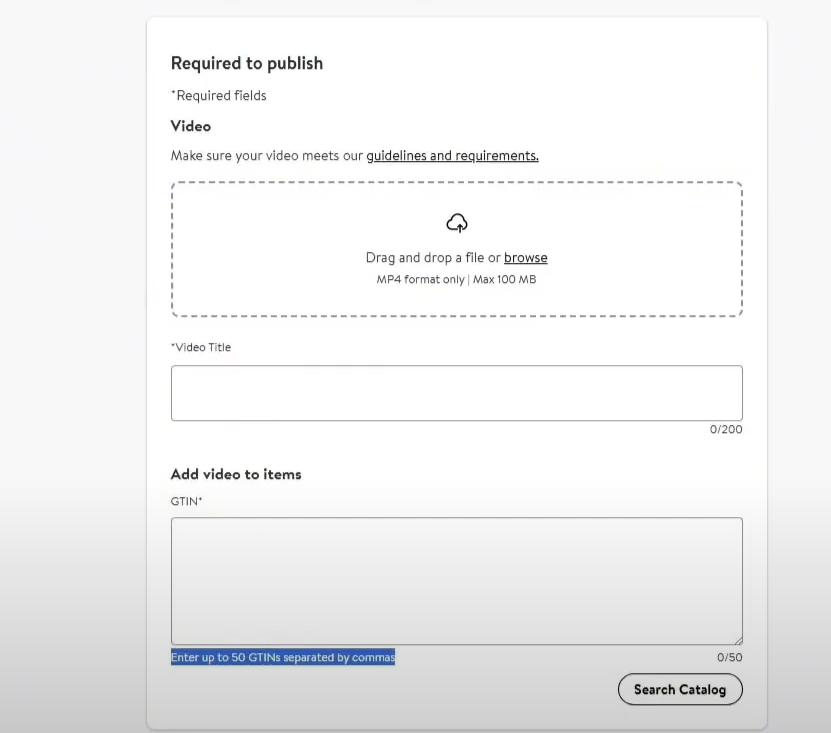831x733 pixels.
Task: Focus the Video Title input field
Action: coord(456,393)
